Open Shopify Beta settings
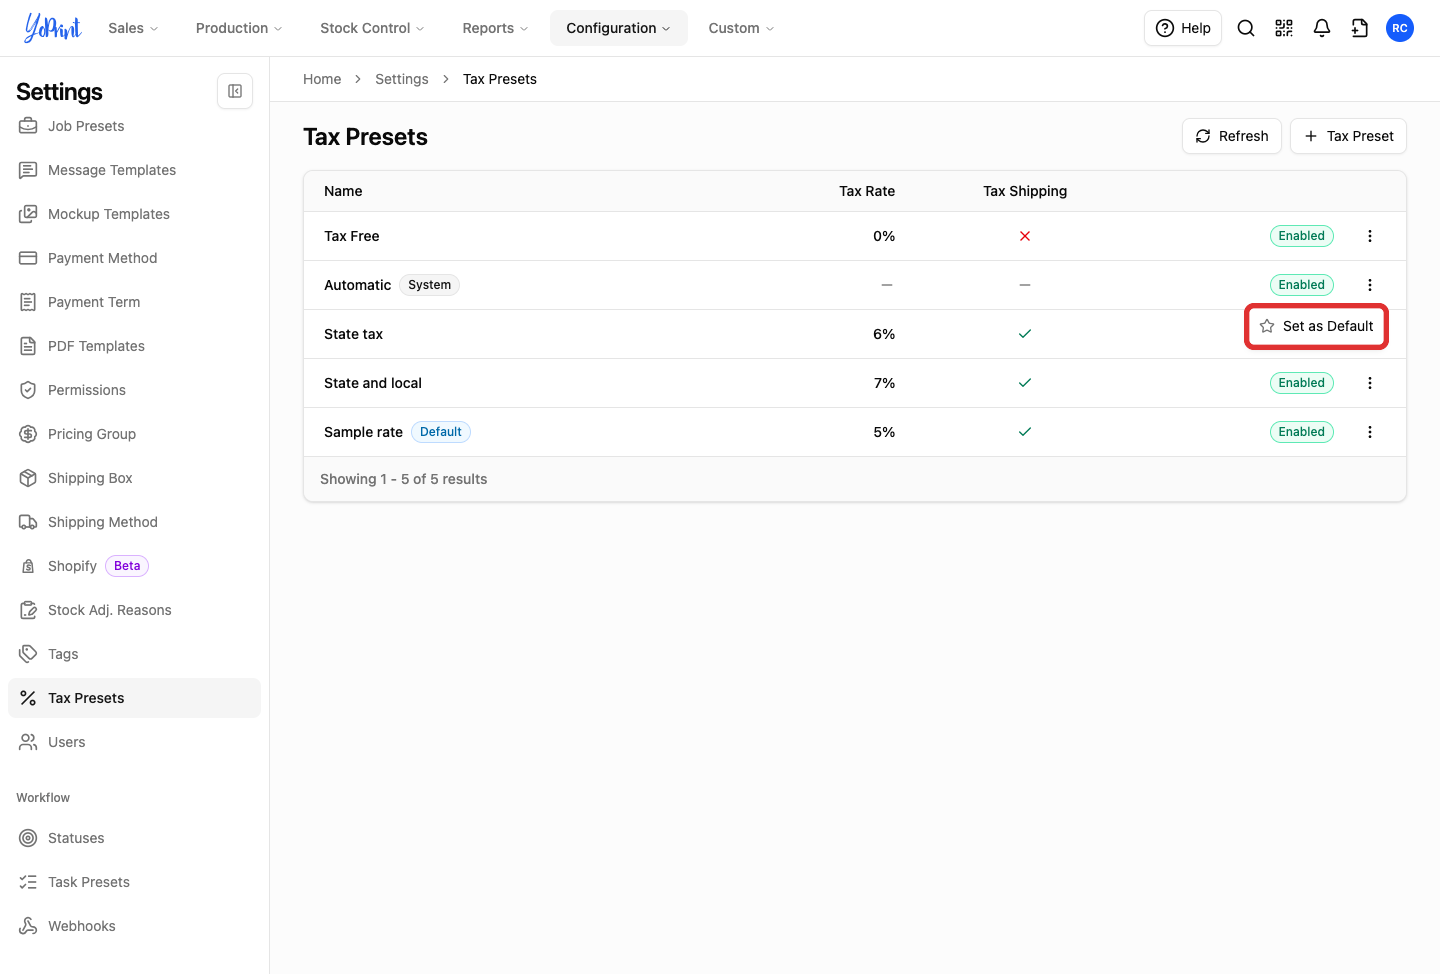Viewport: 1440px width, 974px height. point(134,566)
